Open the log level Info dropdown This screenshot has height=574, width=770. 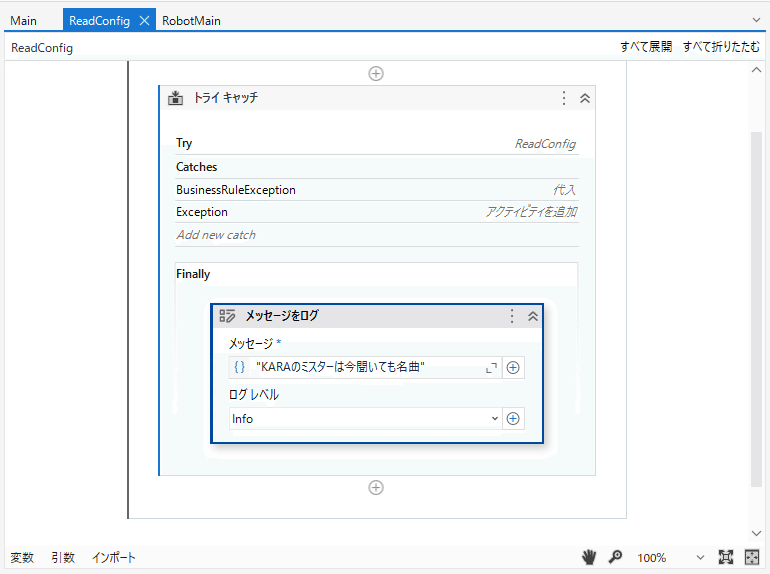[365, 419]
